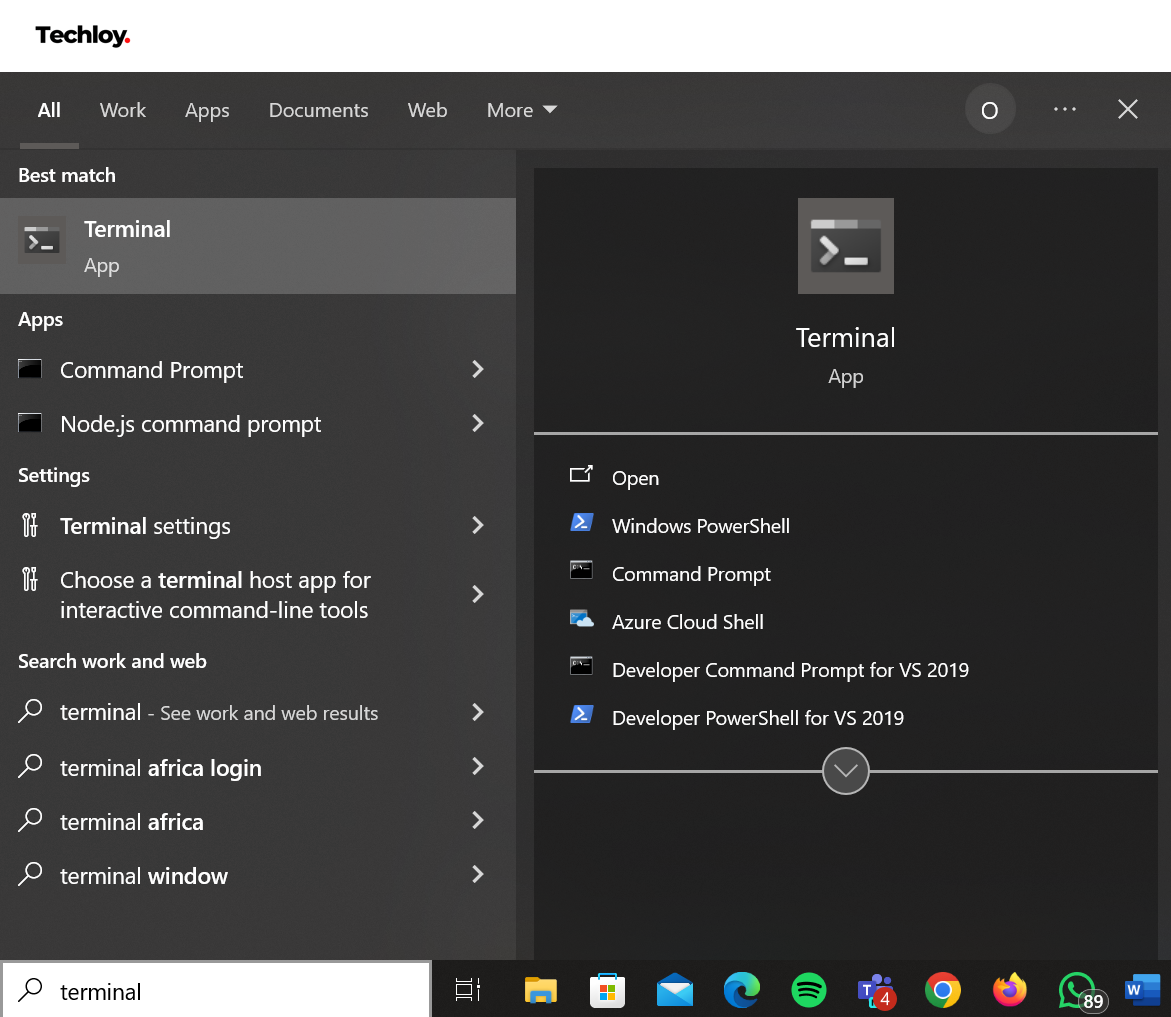Click the search box containing terminal
Viewport: 1171px width, 1017px height.
point(217,990)
